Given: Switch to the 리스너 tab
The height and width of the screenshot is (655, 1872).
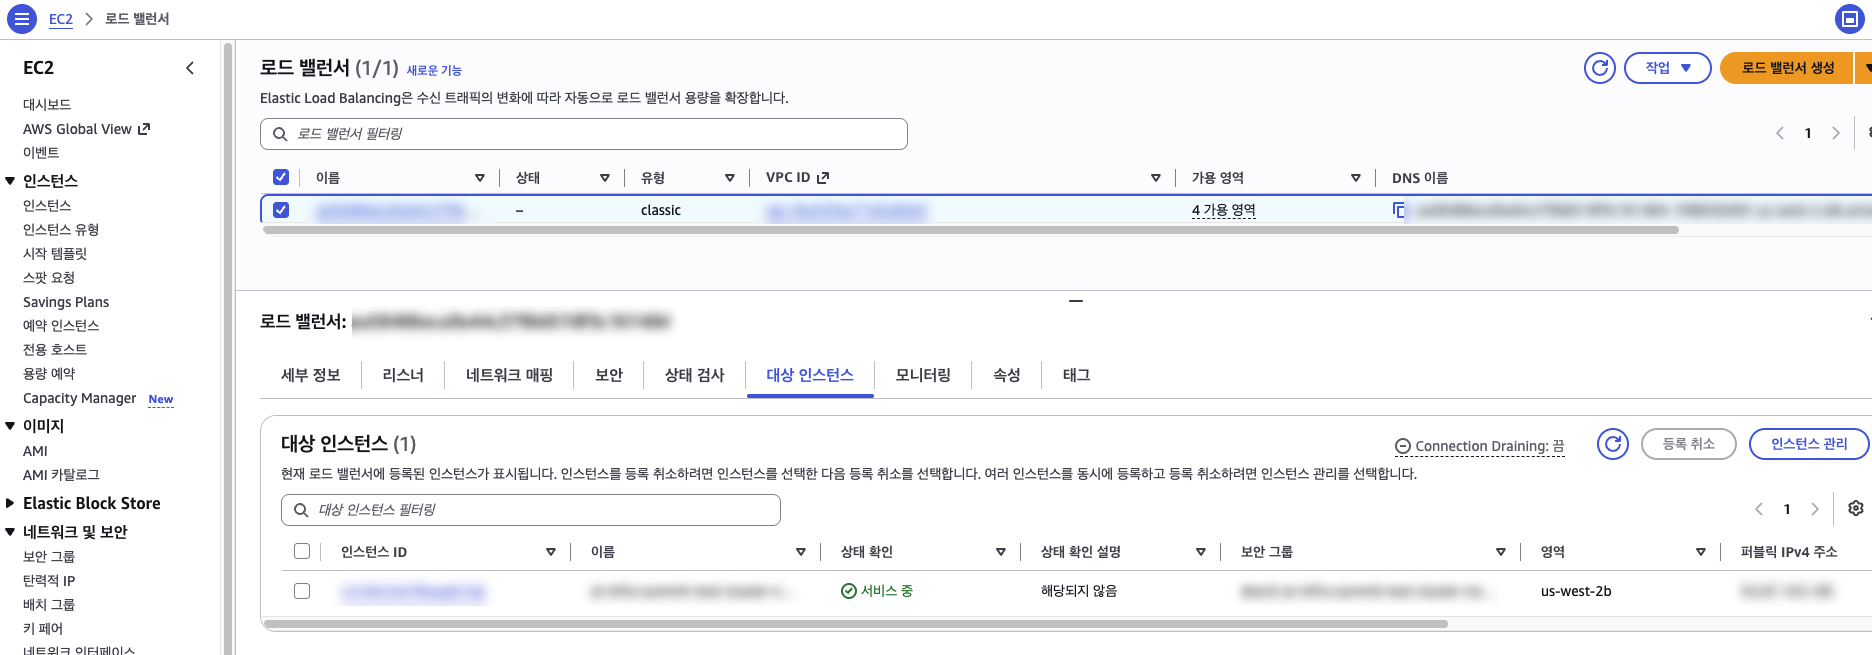Looking at the screenshot, I should (x=403, y=375).
